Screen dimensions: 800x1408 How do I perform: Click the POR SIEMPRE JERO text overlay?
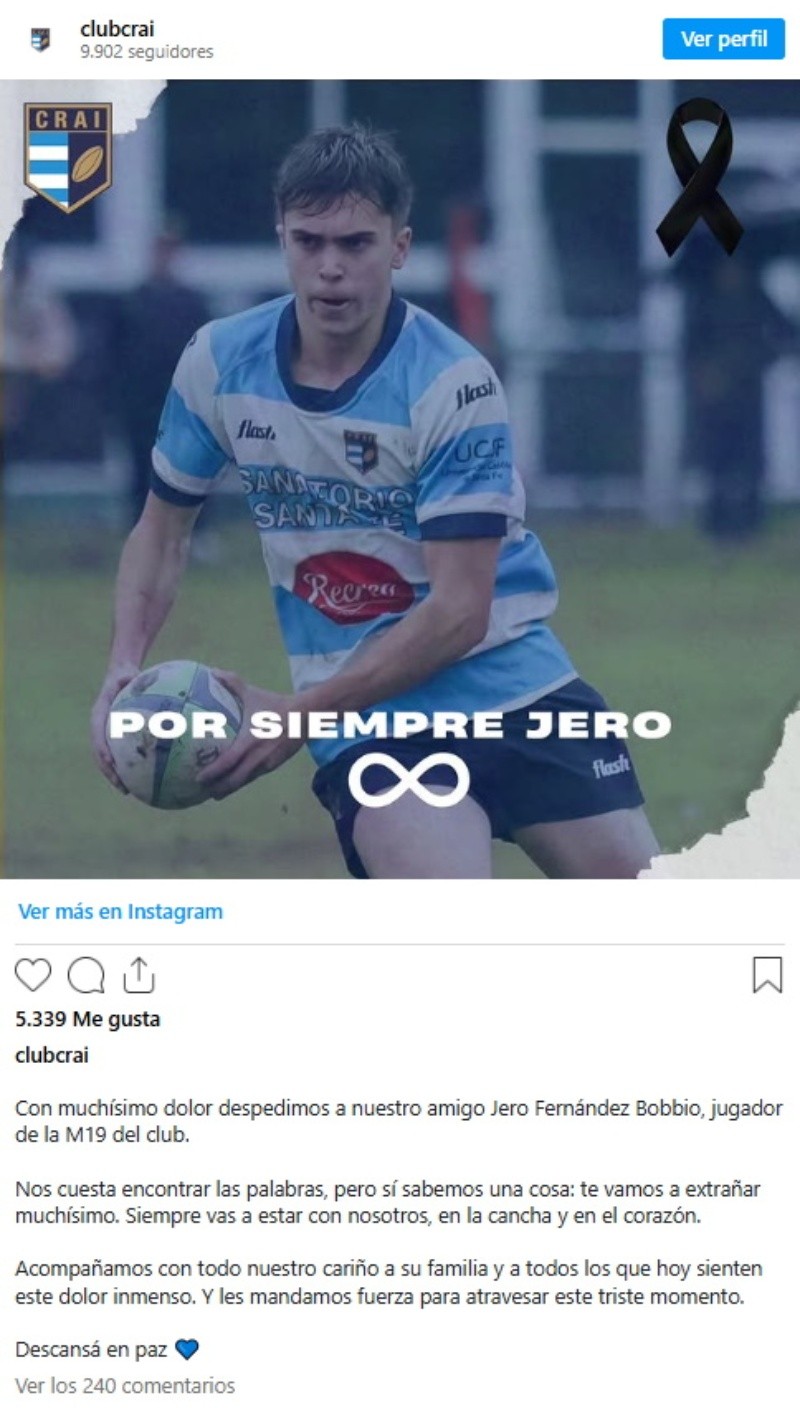tap(389, 725)
